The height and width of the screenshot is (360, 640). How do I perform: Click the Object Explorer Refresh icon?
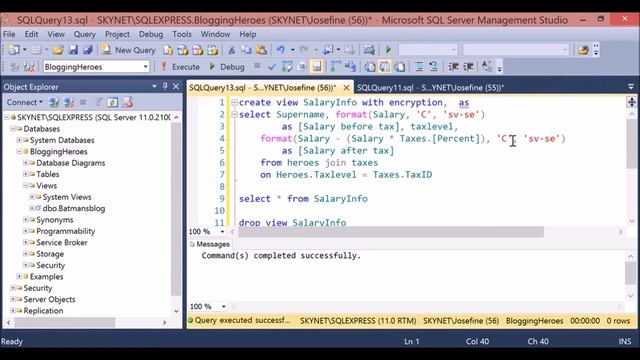[x=113, y=102]
